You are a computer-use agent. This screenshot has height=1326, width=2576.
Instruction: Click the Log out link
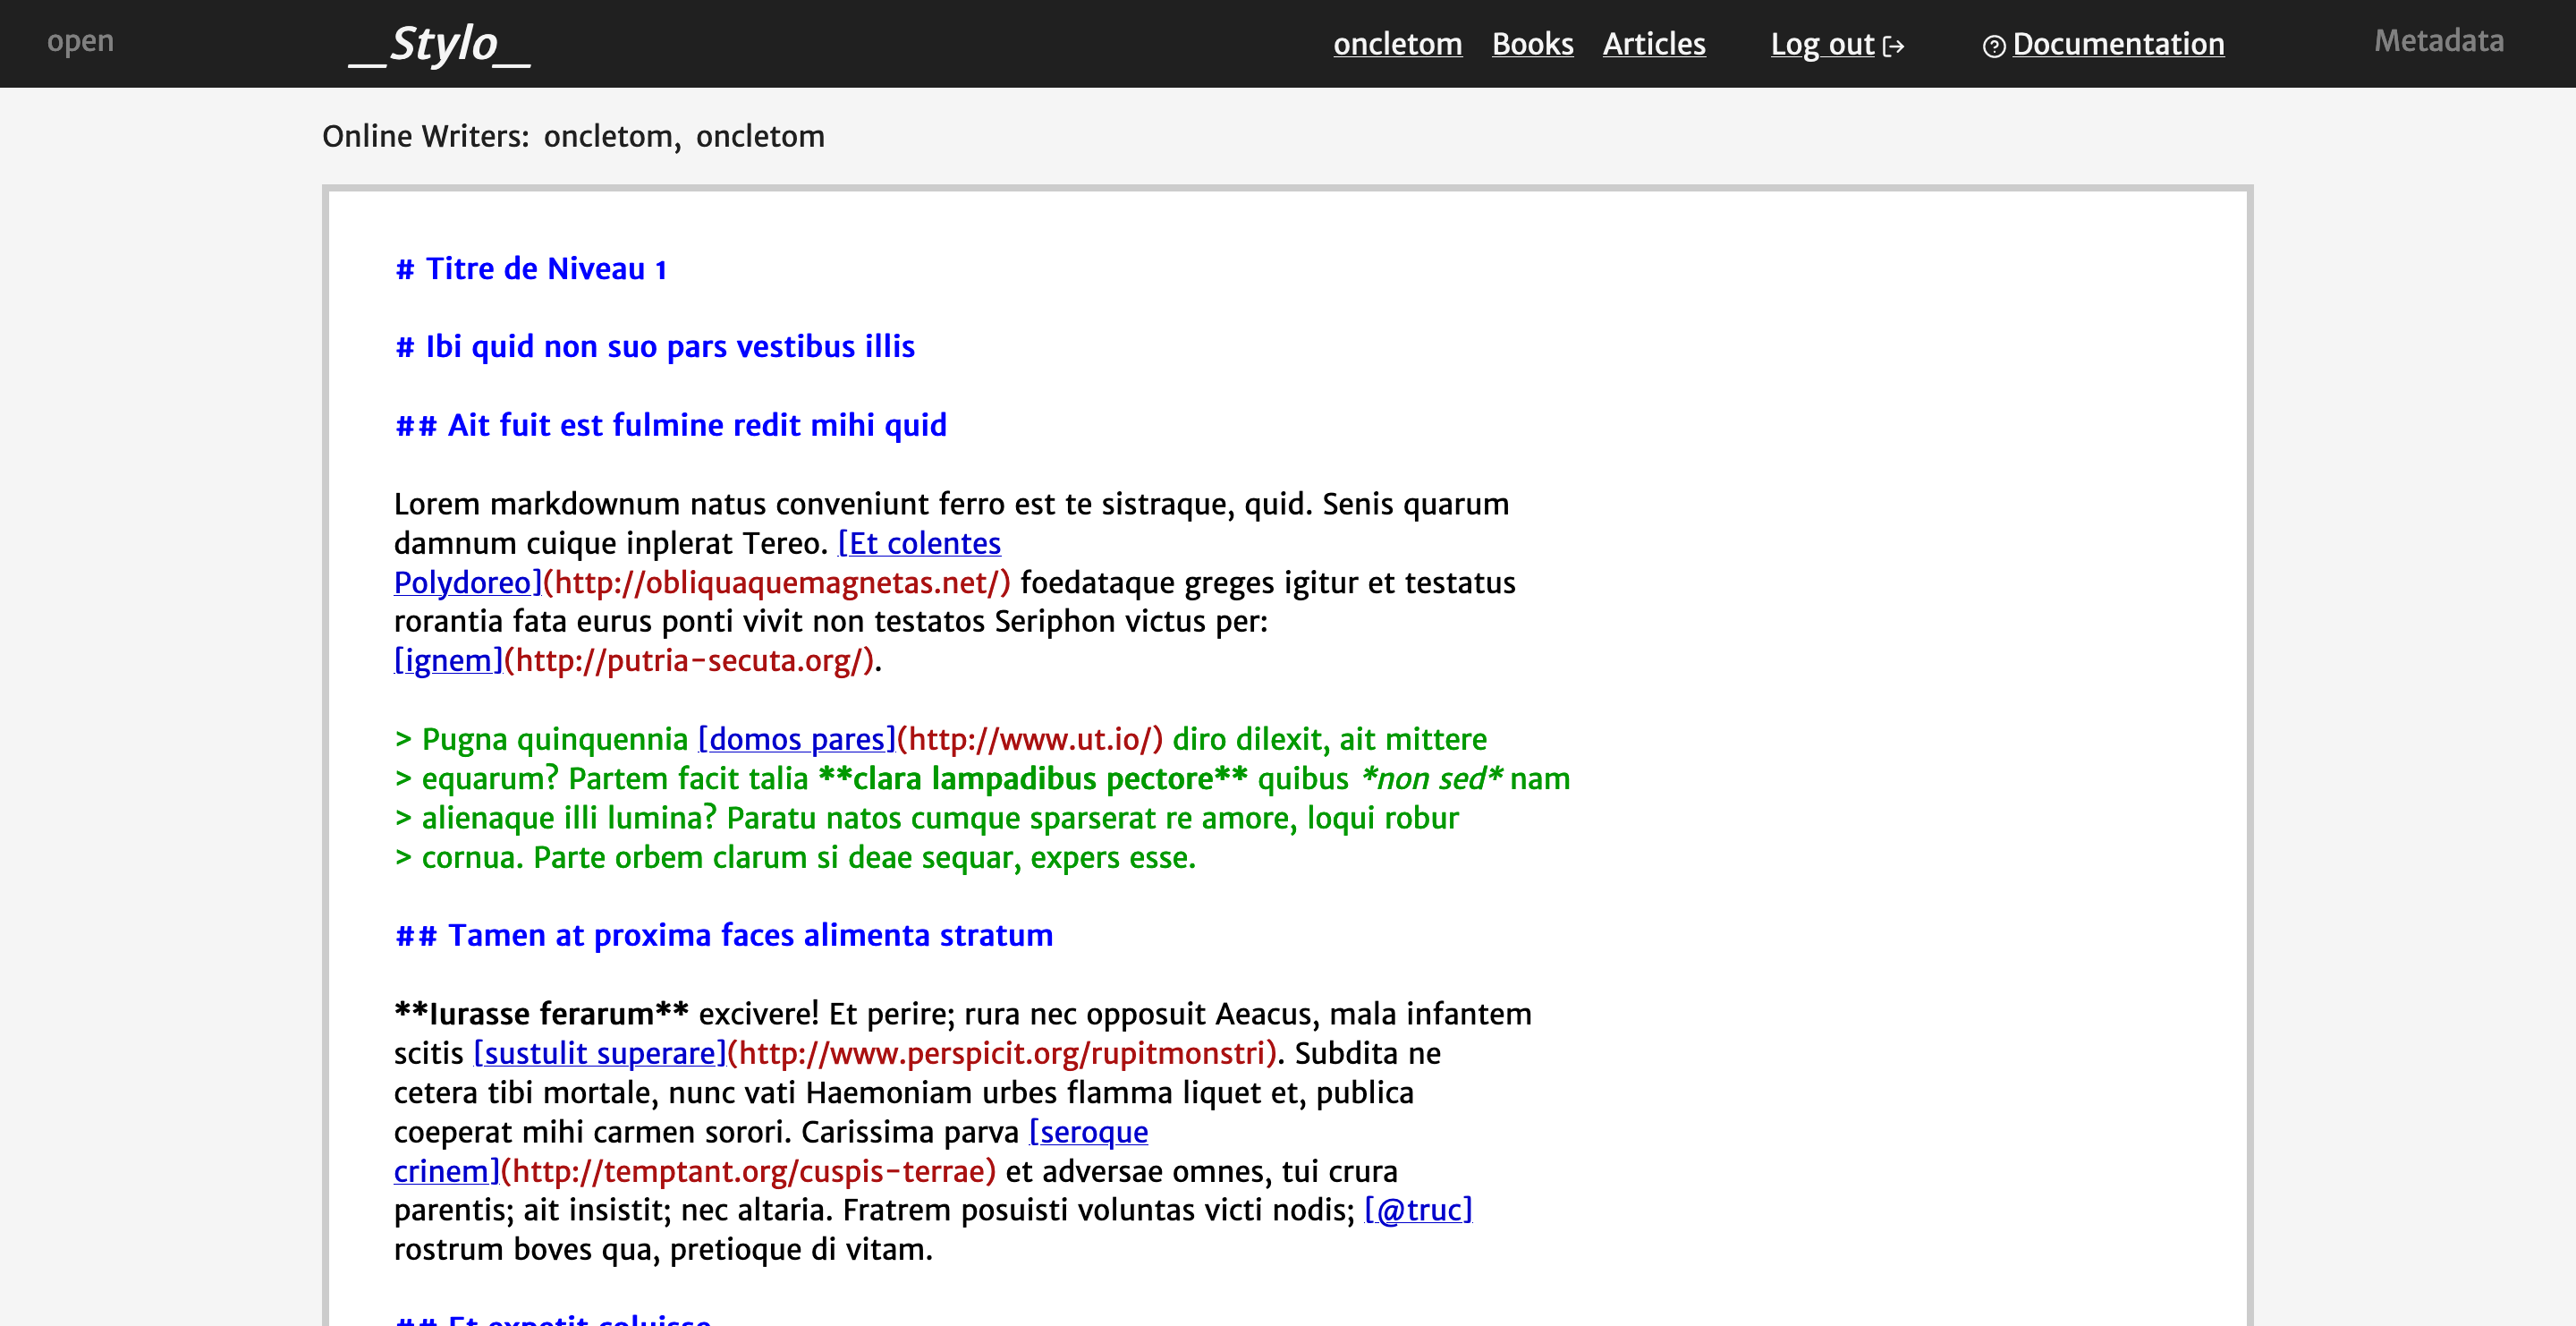[1821, 44]
